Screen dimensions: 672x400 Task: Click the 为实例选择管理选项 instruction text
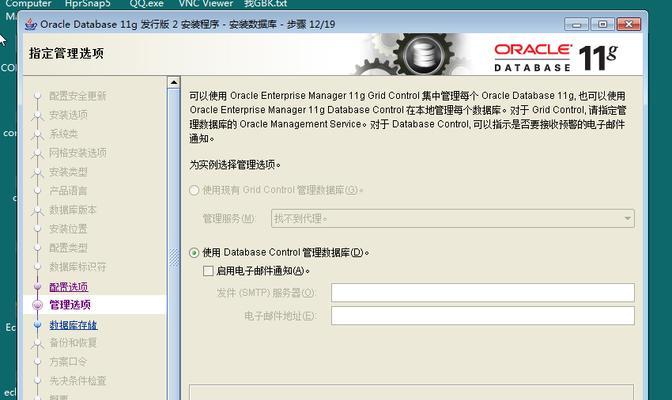pyautogui.click(x=235, y=165)
